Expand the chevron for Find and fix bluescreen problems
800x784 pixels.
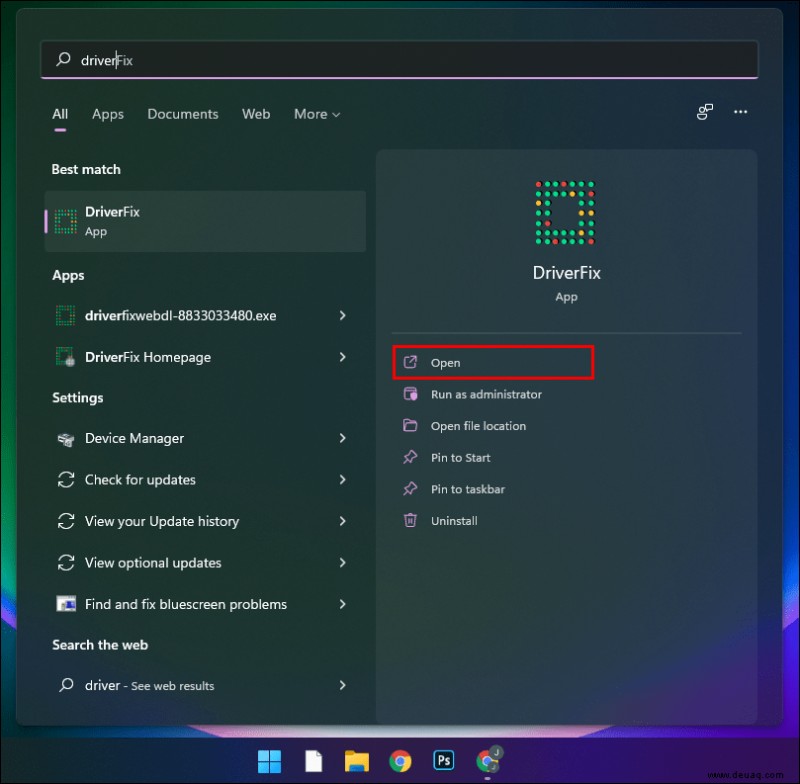coord(342,604)
